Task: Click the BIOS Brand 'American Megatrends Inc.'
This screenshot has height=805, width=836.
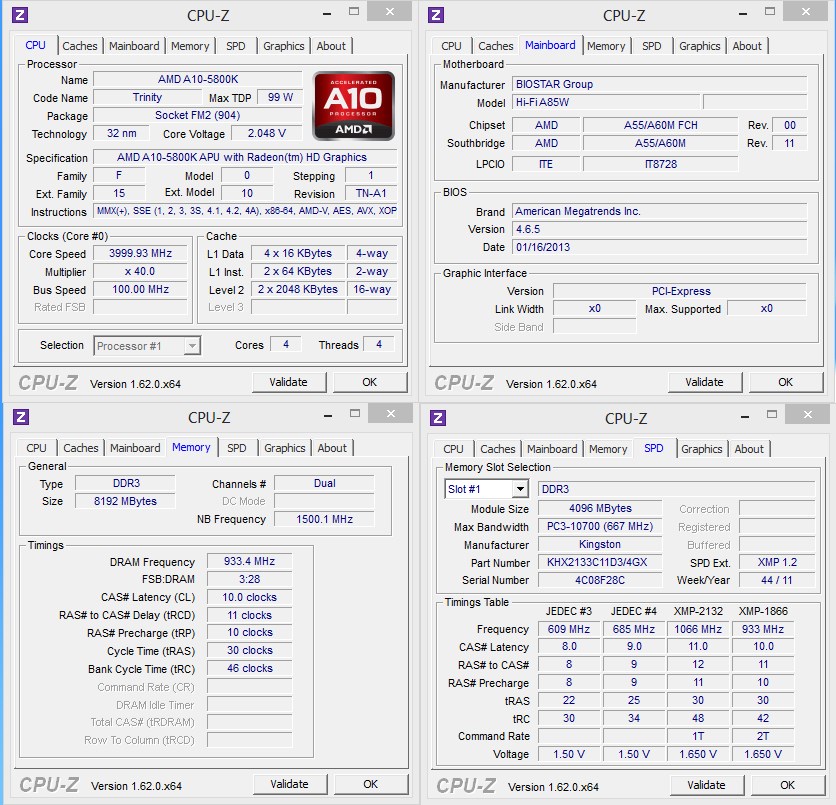Action: [660, 211]
